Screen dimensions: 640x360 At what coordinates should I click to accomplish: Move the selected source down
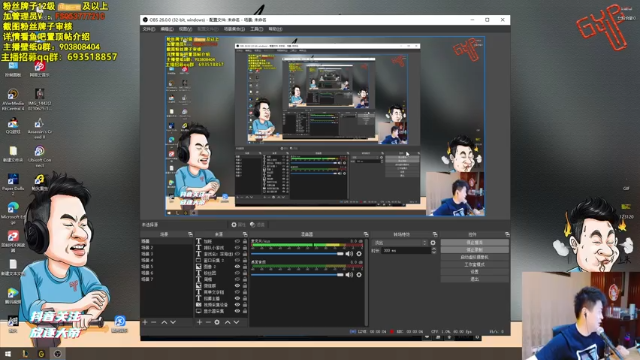coord(236,322)
